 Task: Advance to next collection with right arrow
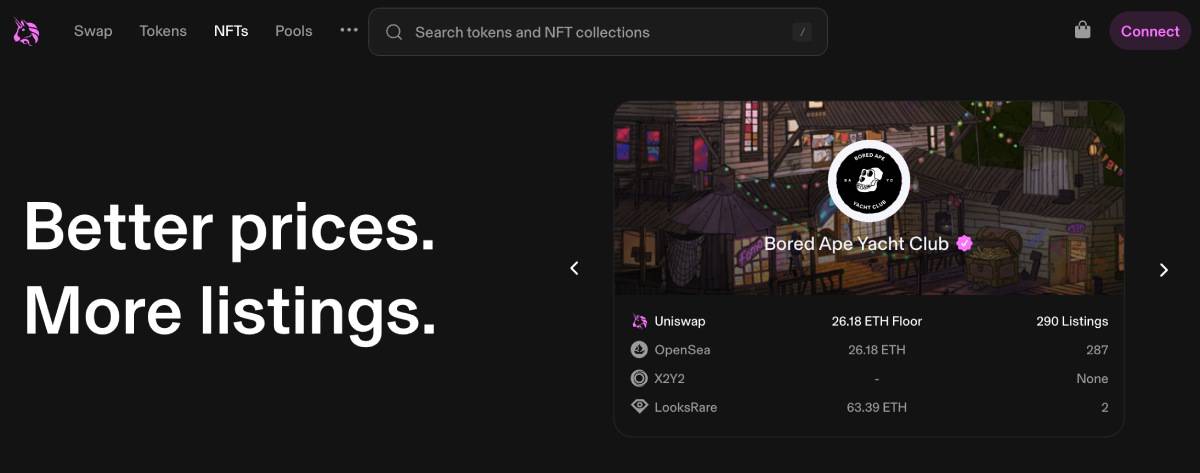pos(1163,269)
